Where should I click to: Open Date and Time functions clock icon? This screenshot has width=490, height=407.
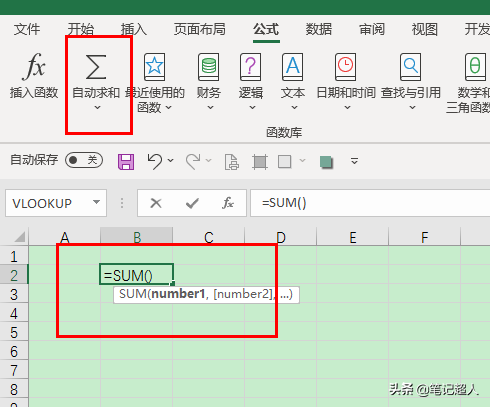[x=346, y=67]
